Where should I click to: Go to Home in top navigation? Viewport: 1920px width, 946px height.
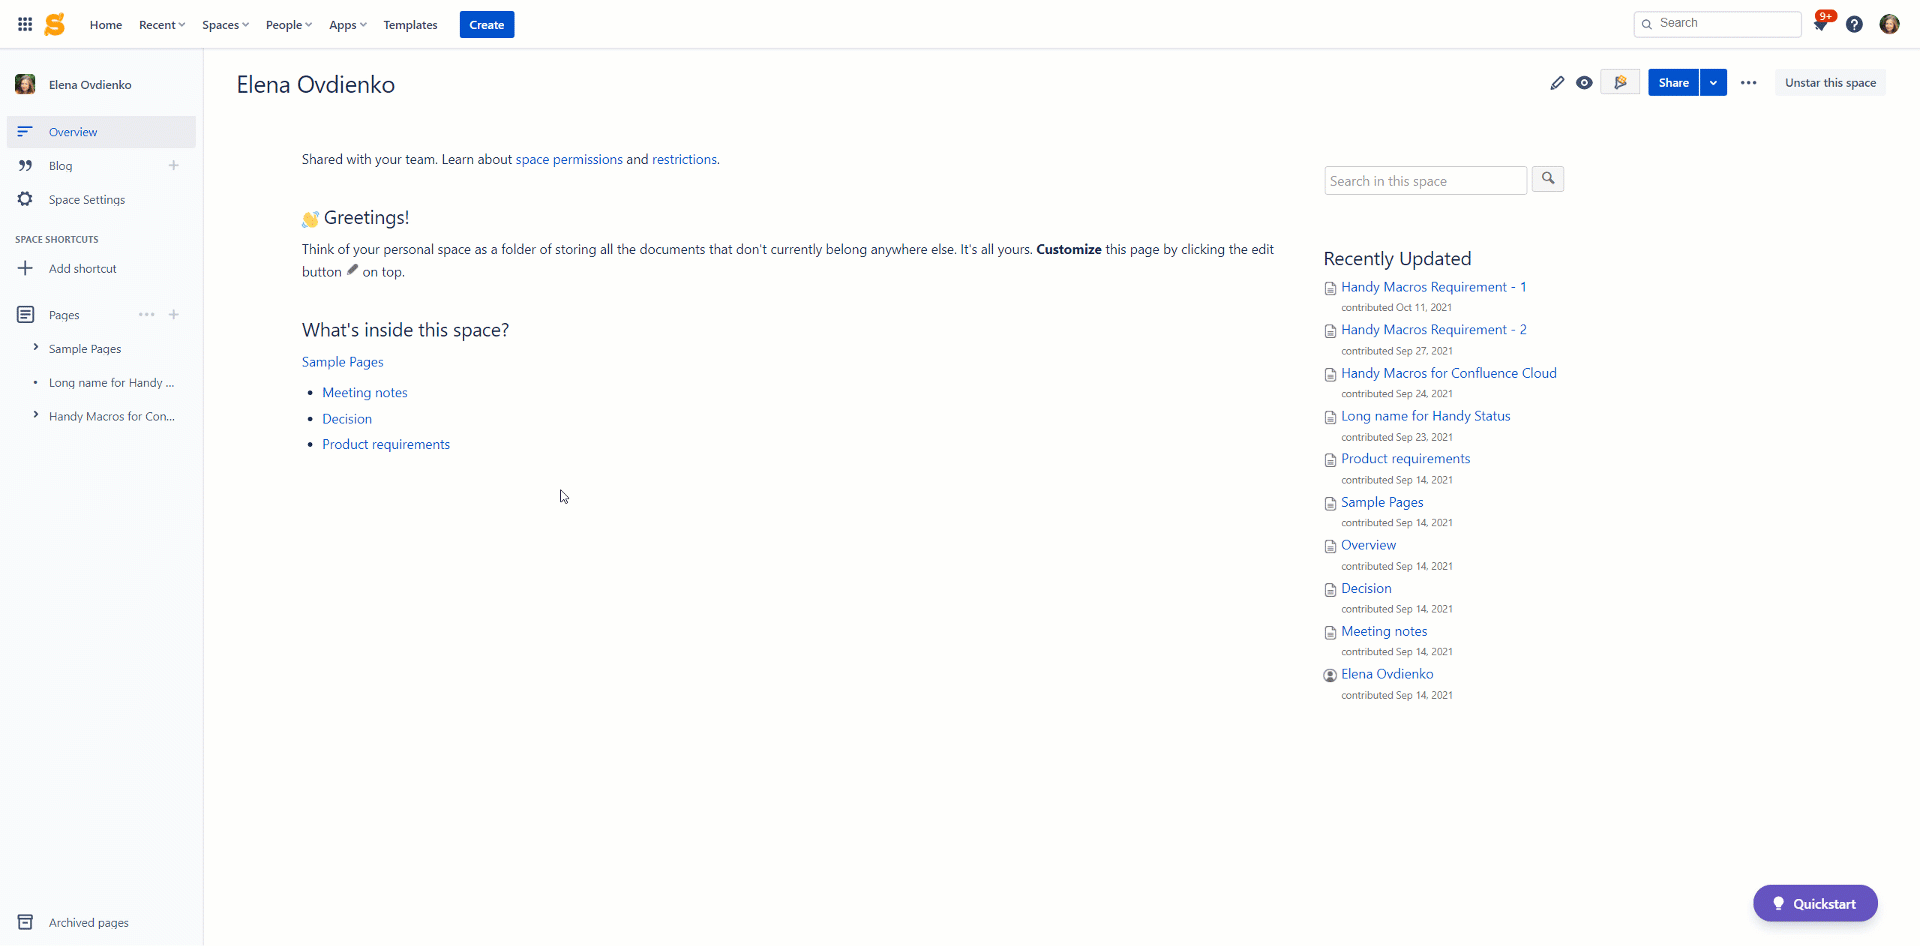[x=105, y=25]
